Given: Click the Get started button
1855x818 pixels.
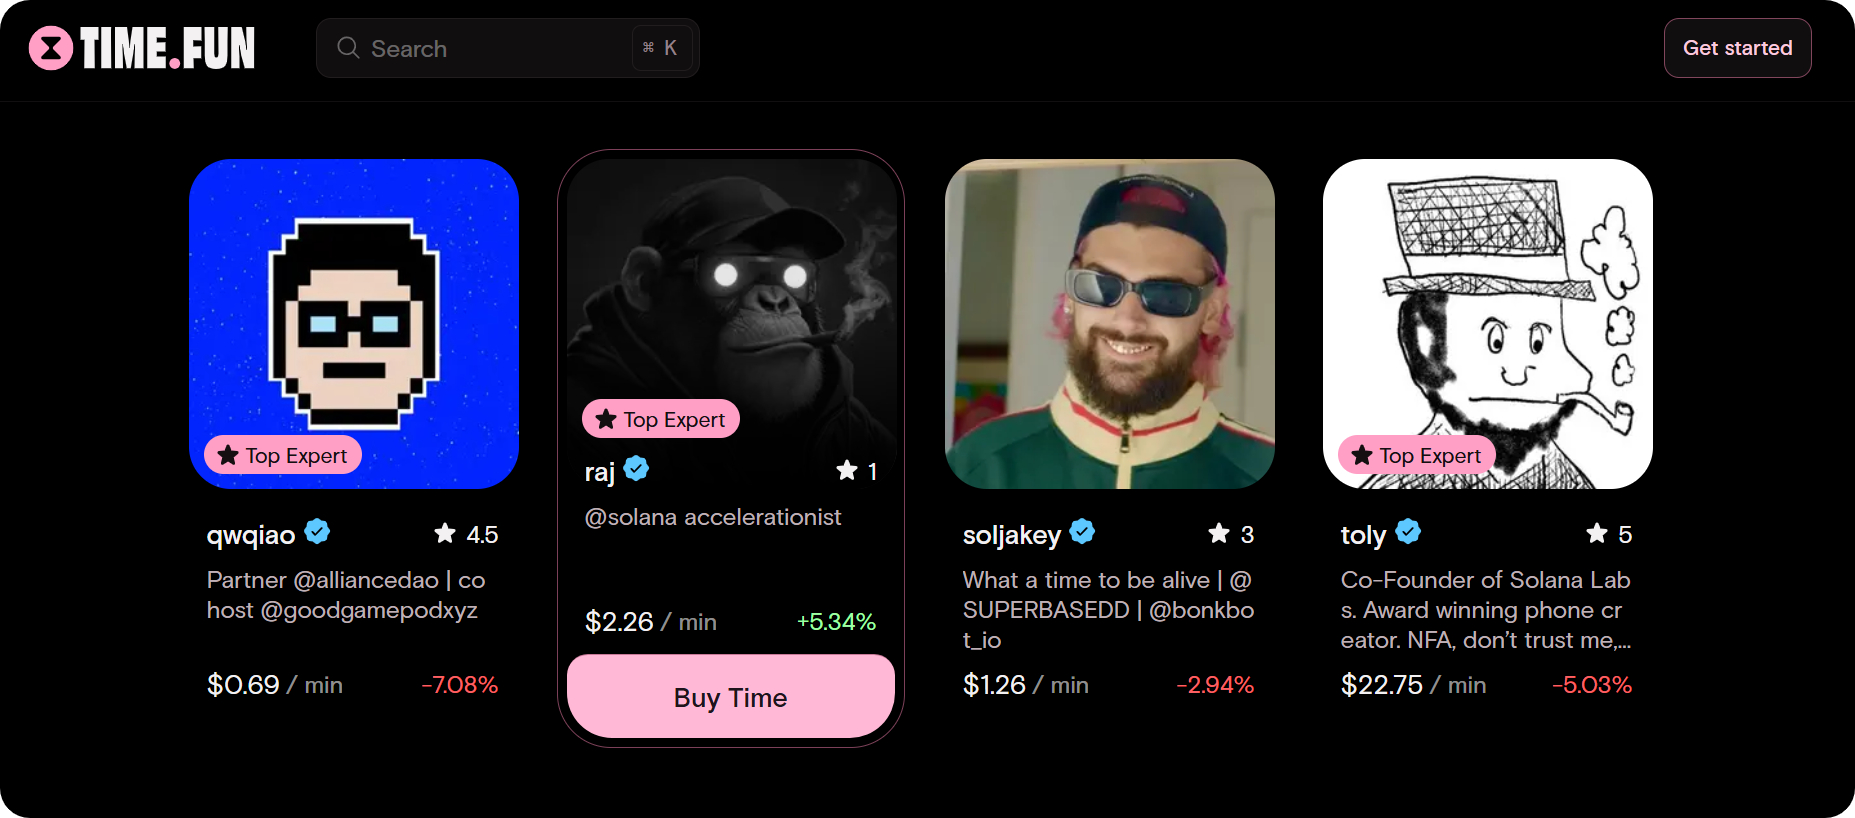Looking at the screenshot, I should tap(1737, 48).
